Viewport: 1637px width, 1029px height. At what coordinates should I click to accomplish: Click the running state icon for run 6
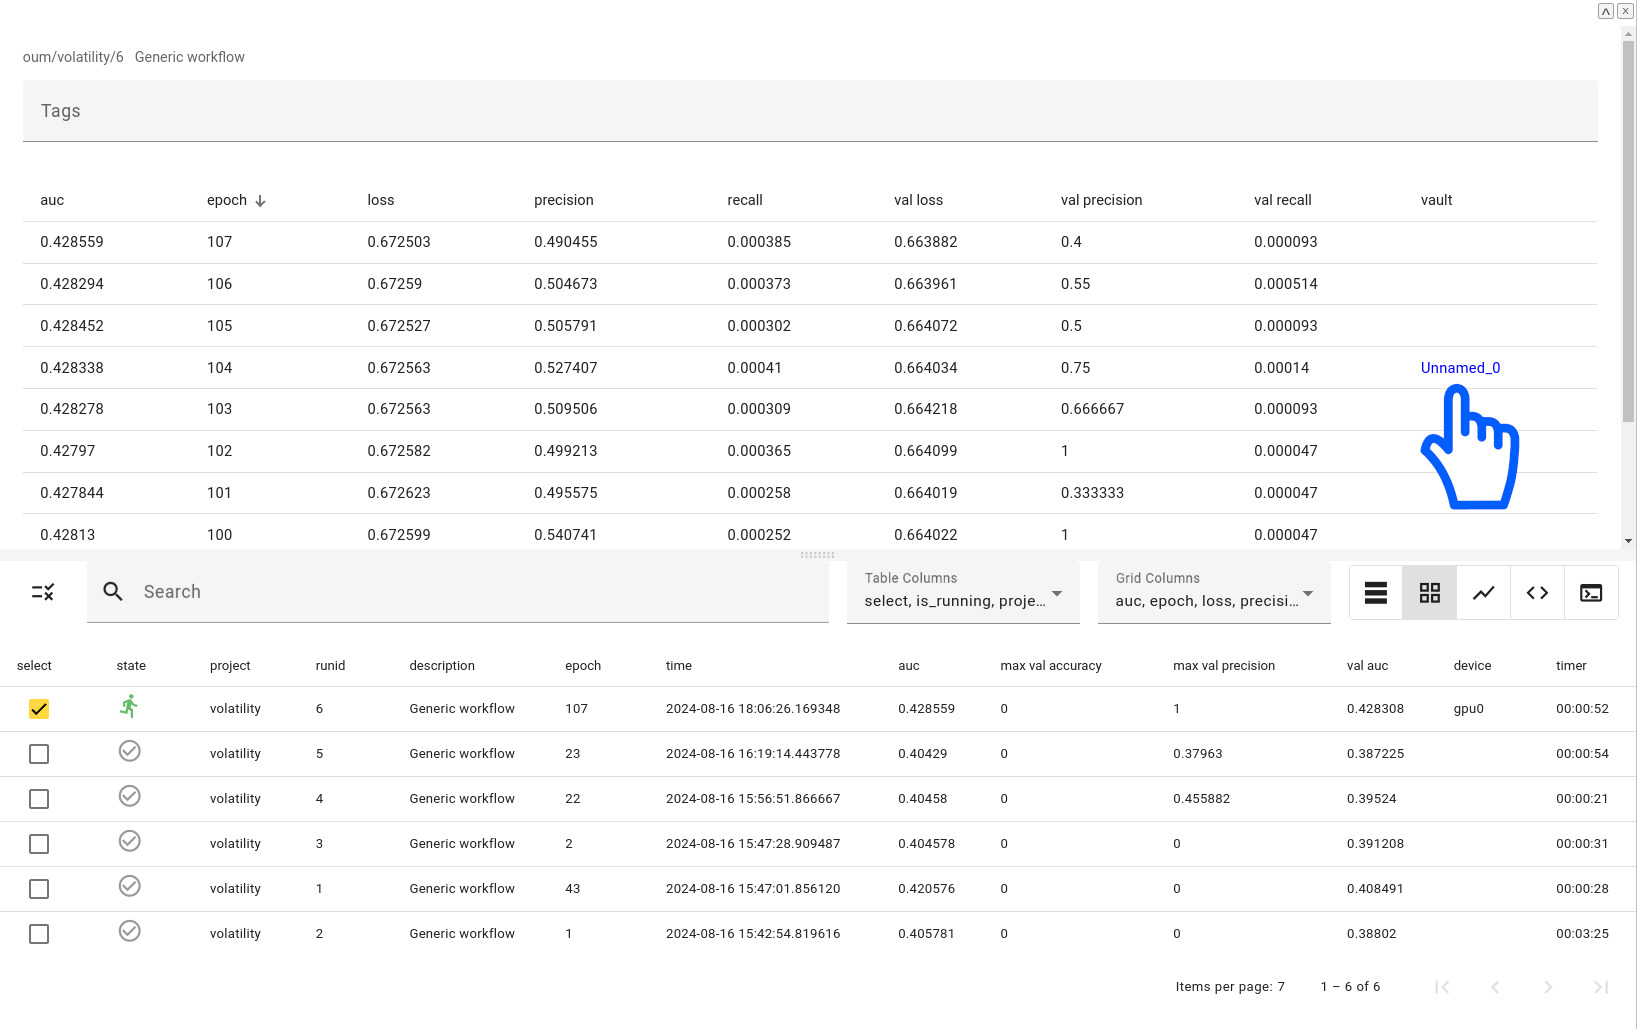pos(129,708)
